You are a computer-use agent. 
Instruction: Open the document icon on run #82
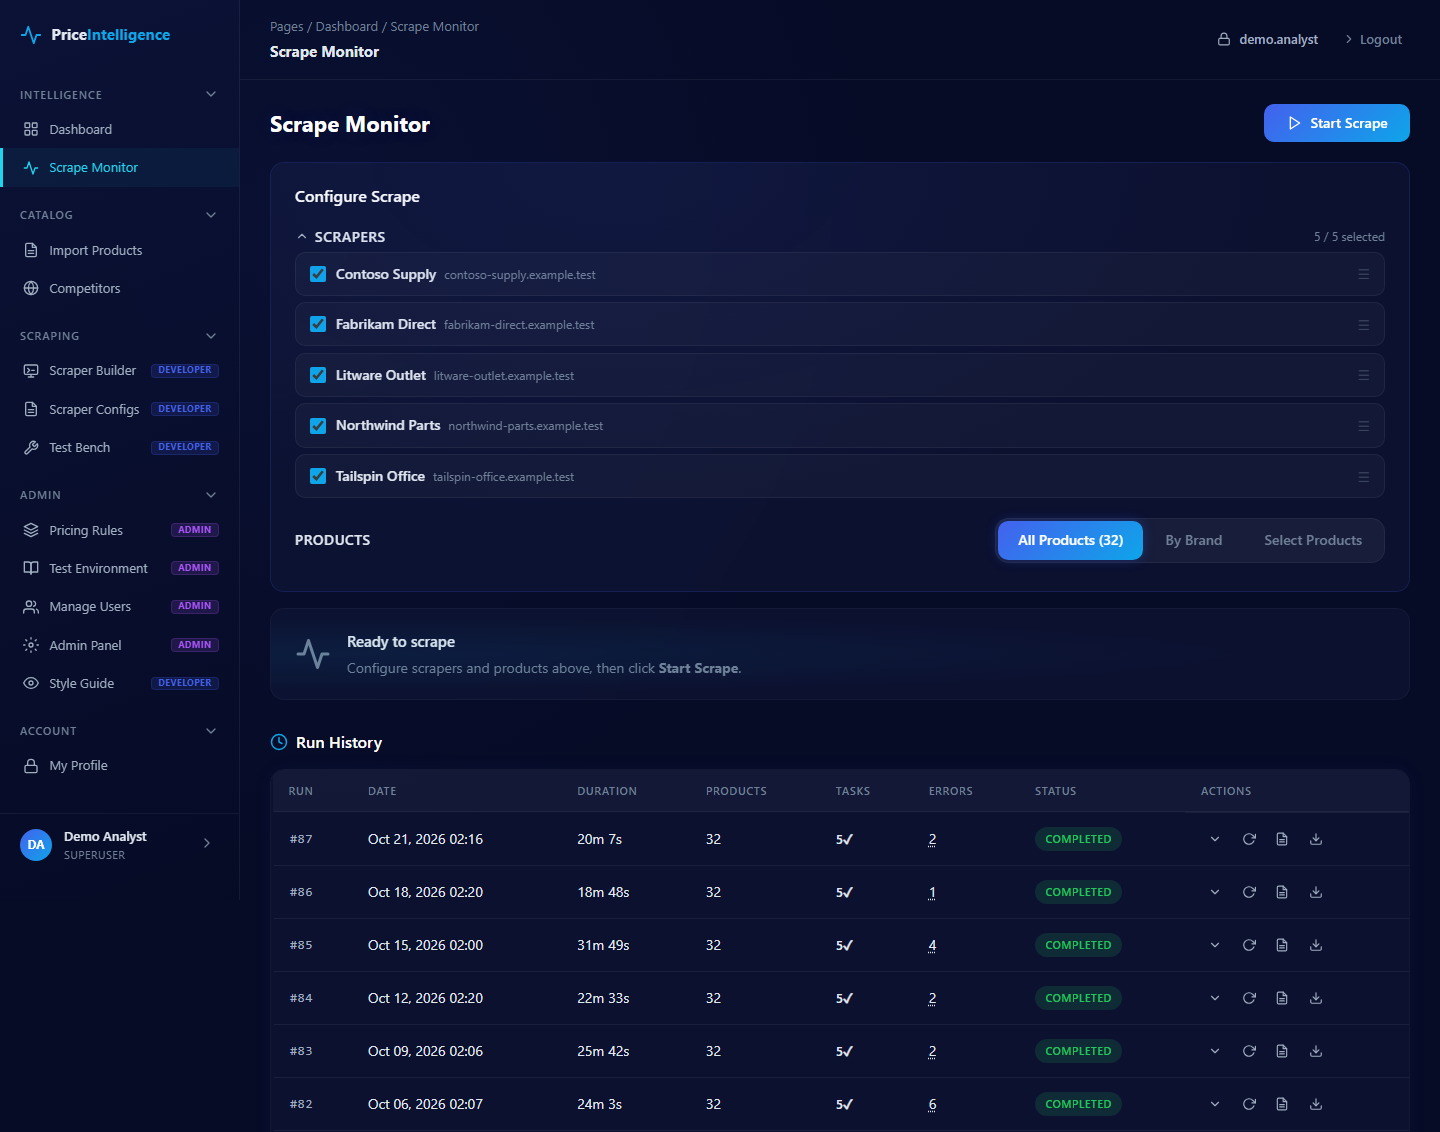click(x=1282, y=1104)
